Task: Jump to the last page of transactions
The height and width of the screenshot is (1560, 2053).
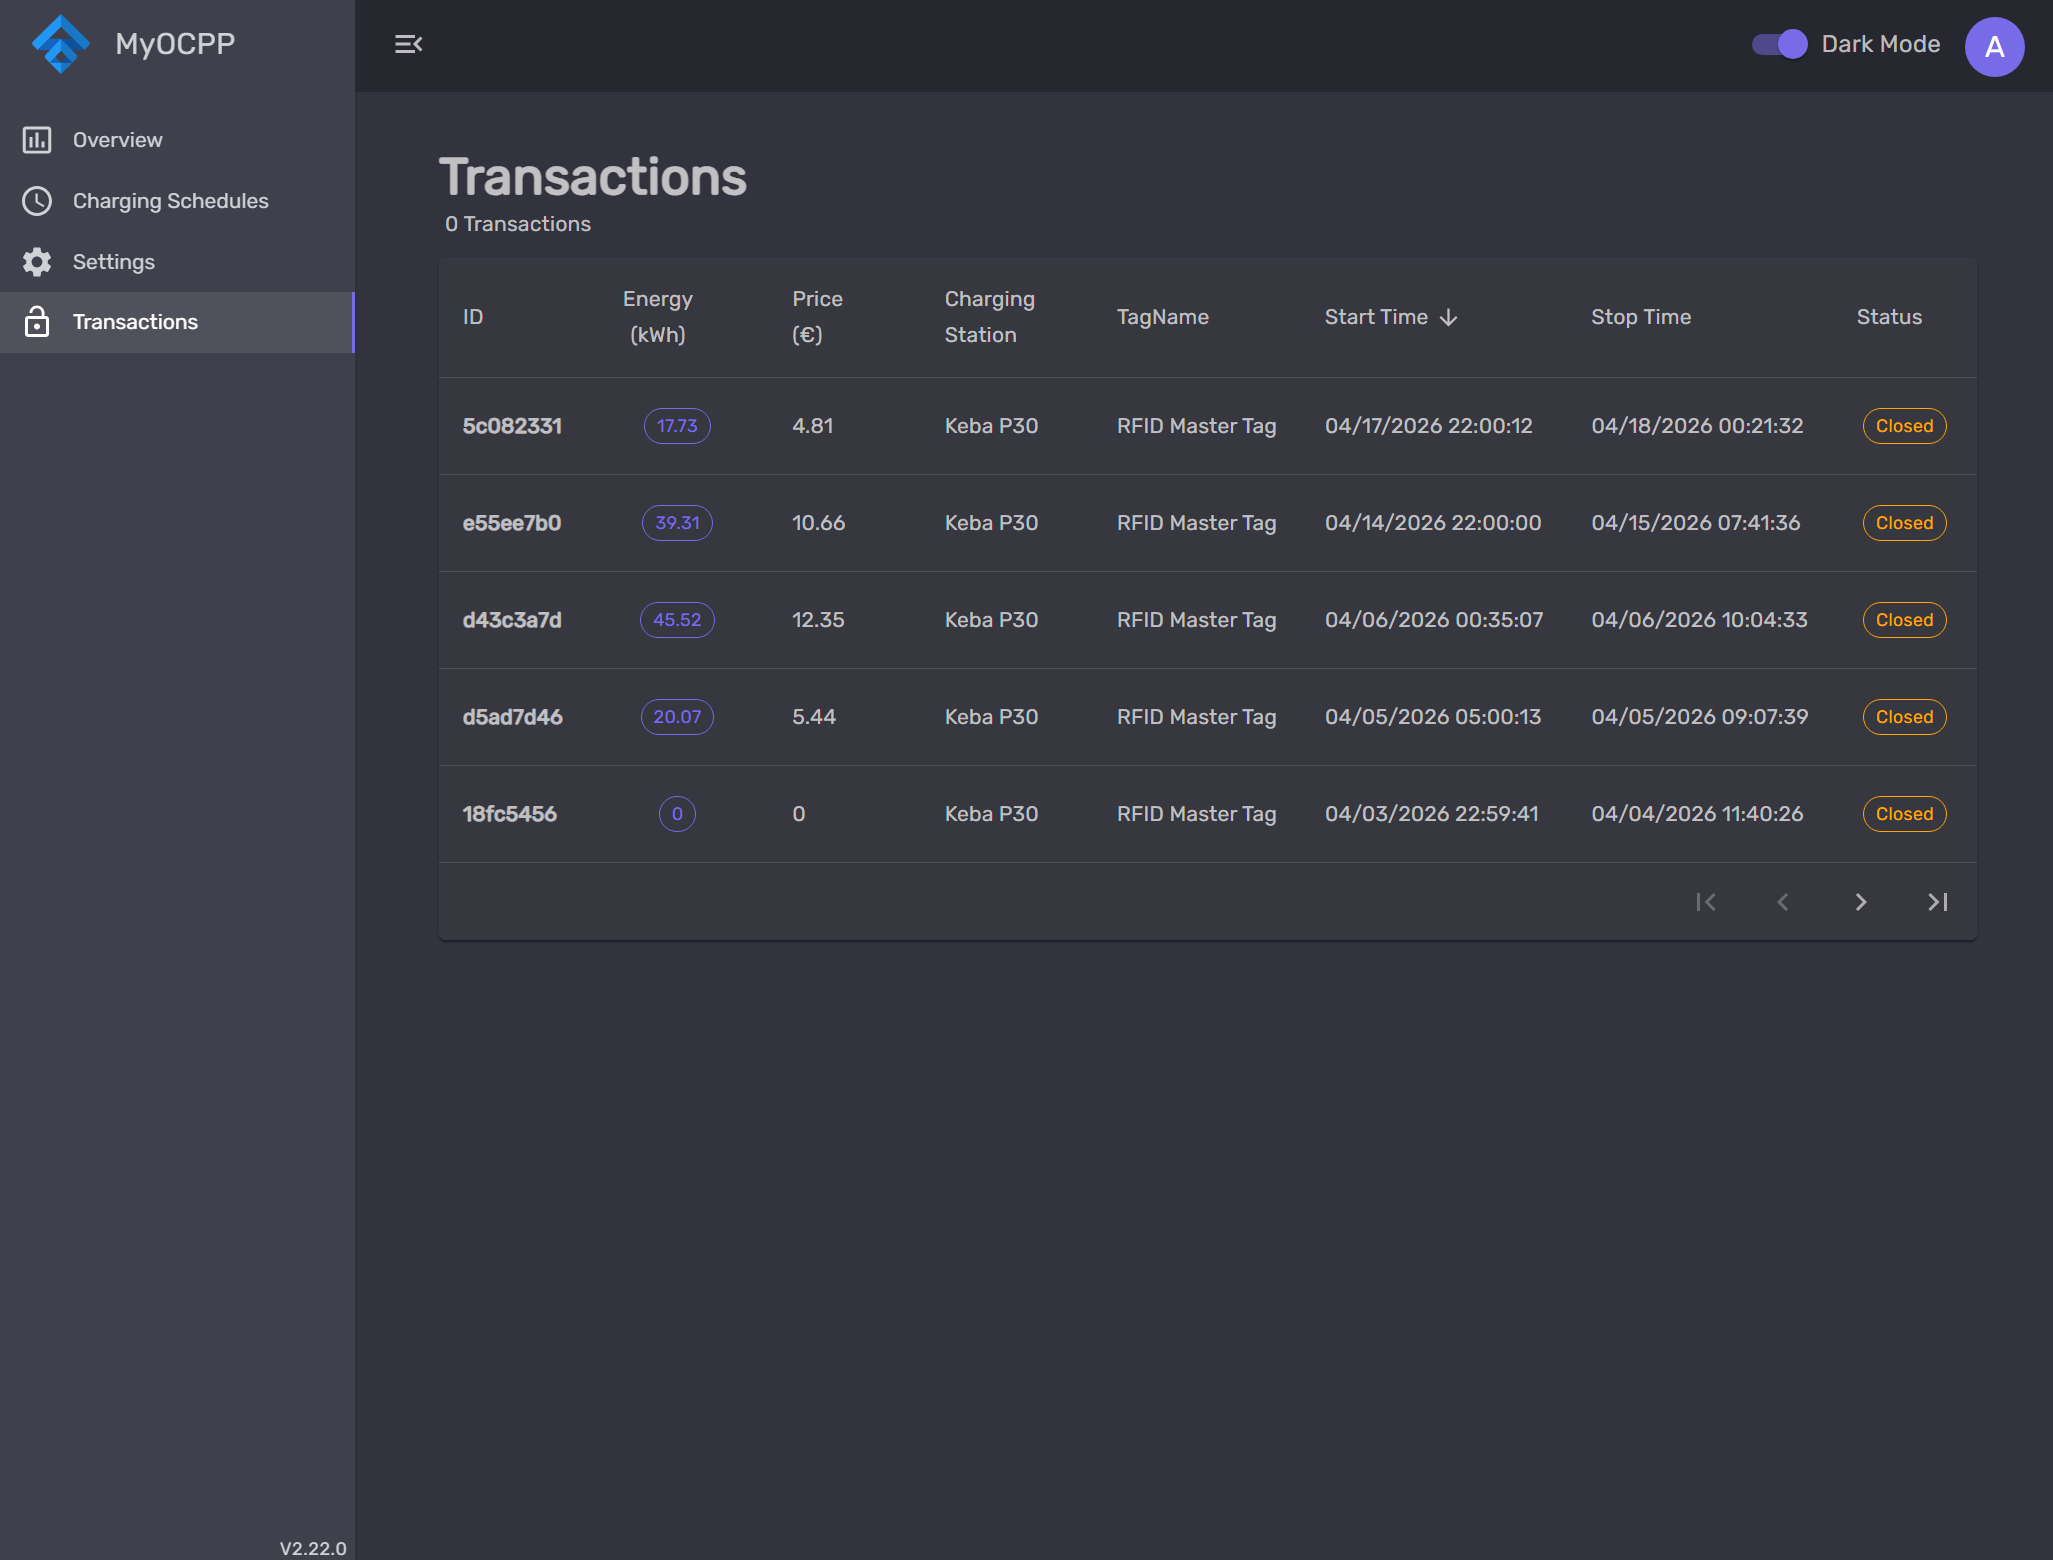Action: pyautogui.click(x=1937, y=901)
